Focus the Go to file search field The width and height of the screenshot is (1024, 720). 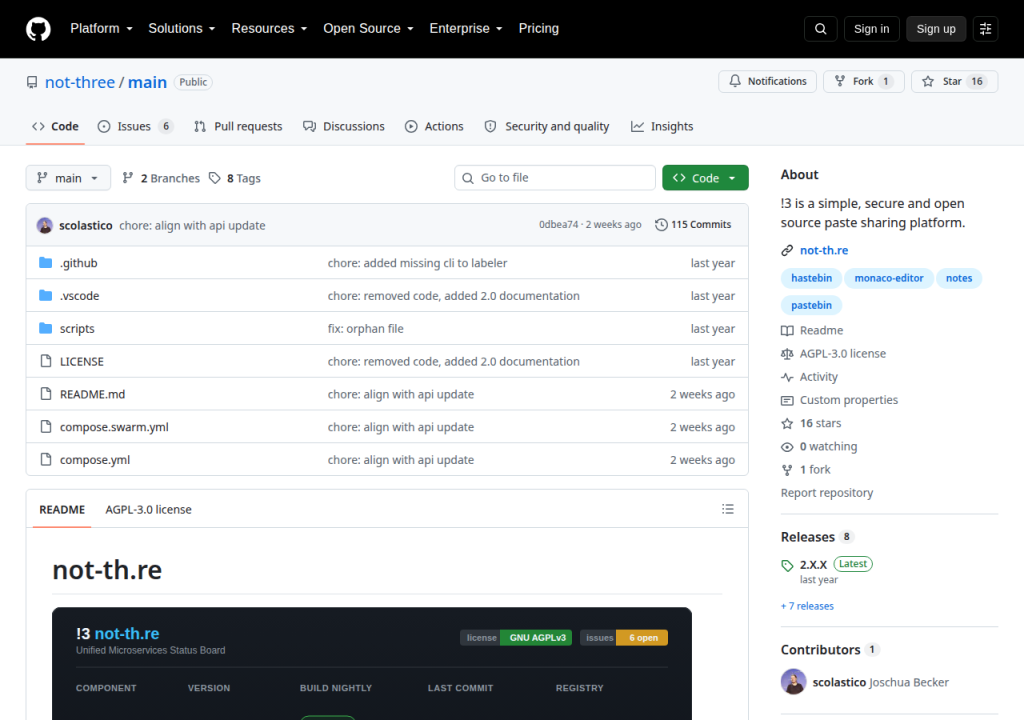click(x=554, y=178)
